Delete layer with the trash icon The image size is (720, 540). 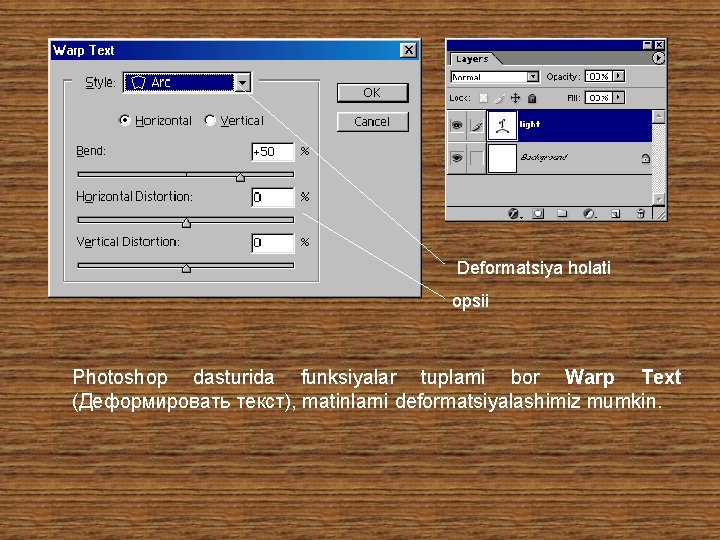coord(641,214)
